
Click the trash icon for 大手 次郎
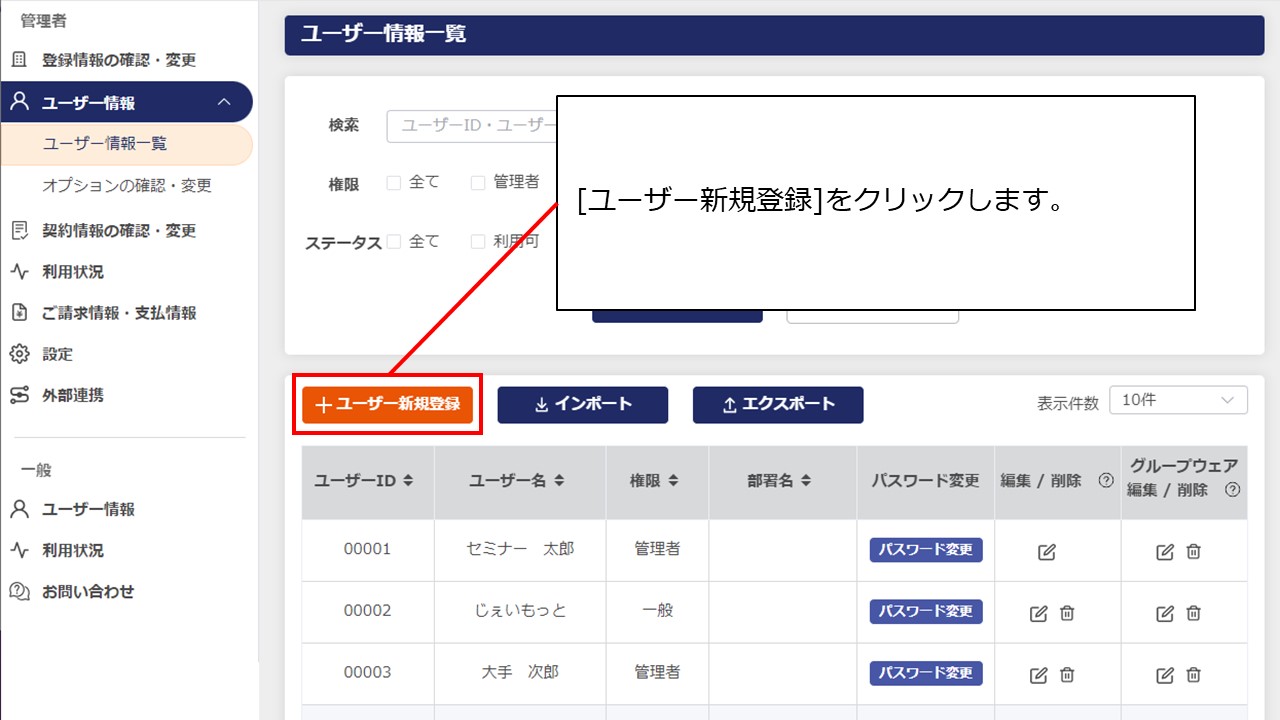[1068, 673]
